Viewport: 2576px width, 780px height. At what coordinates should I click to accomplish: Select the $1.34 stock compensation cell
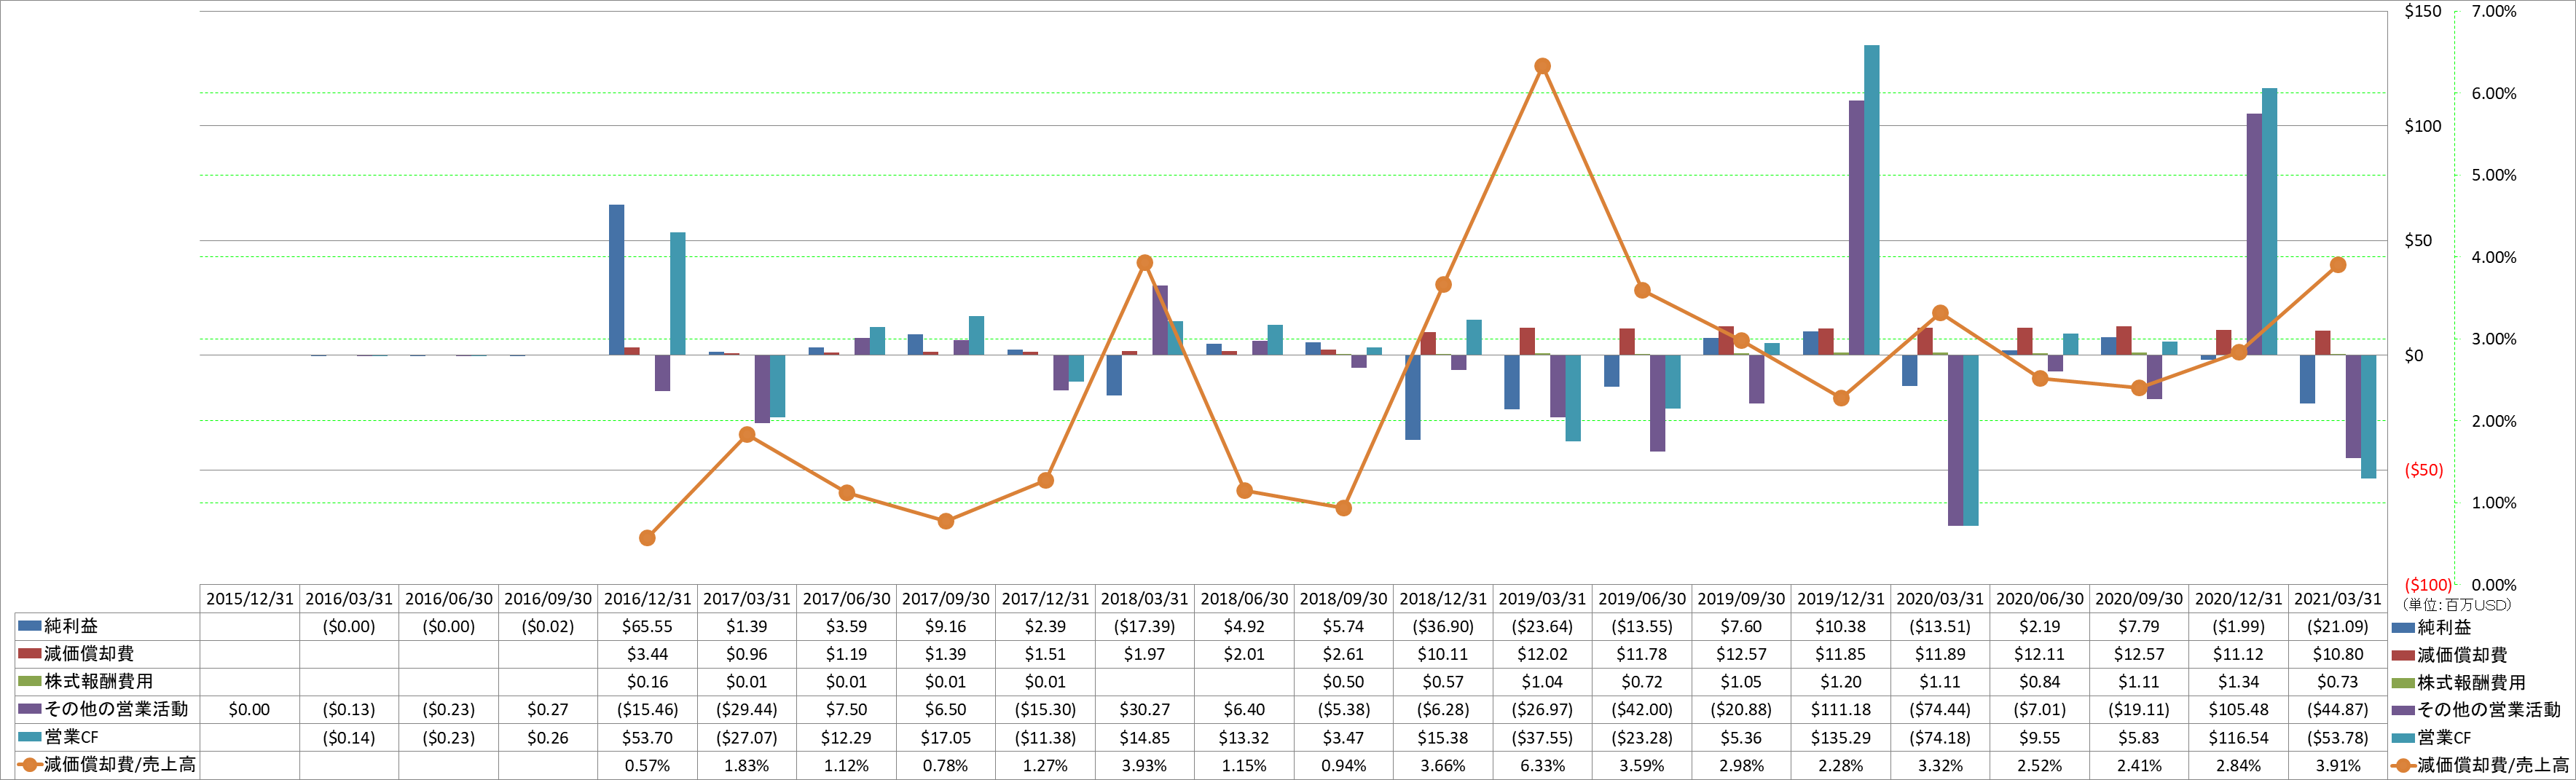point(2239,682)
